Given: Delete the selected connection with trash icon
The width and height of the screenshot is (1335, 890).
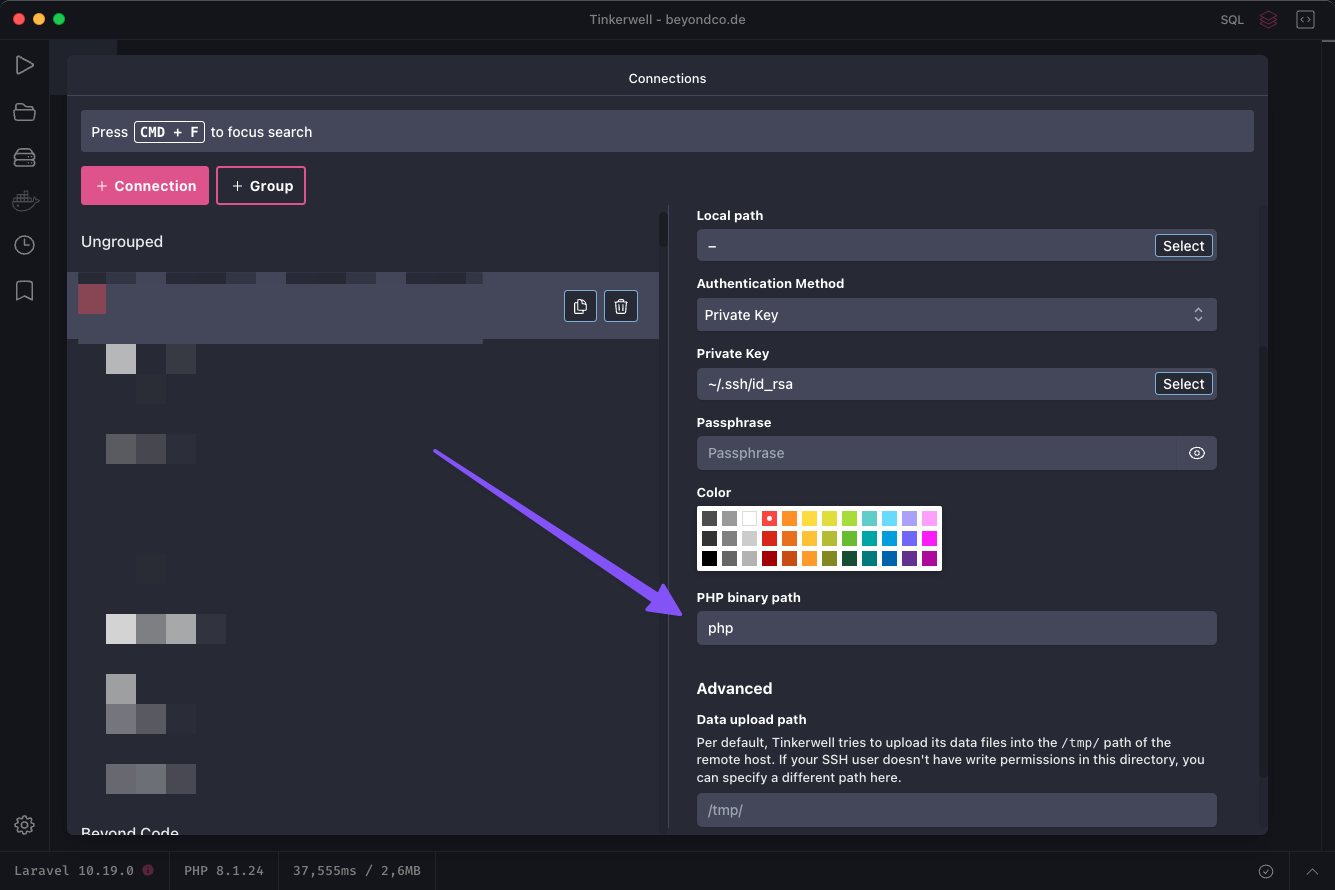Looking at the screenshot, I should (621, 306).
